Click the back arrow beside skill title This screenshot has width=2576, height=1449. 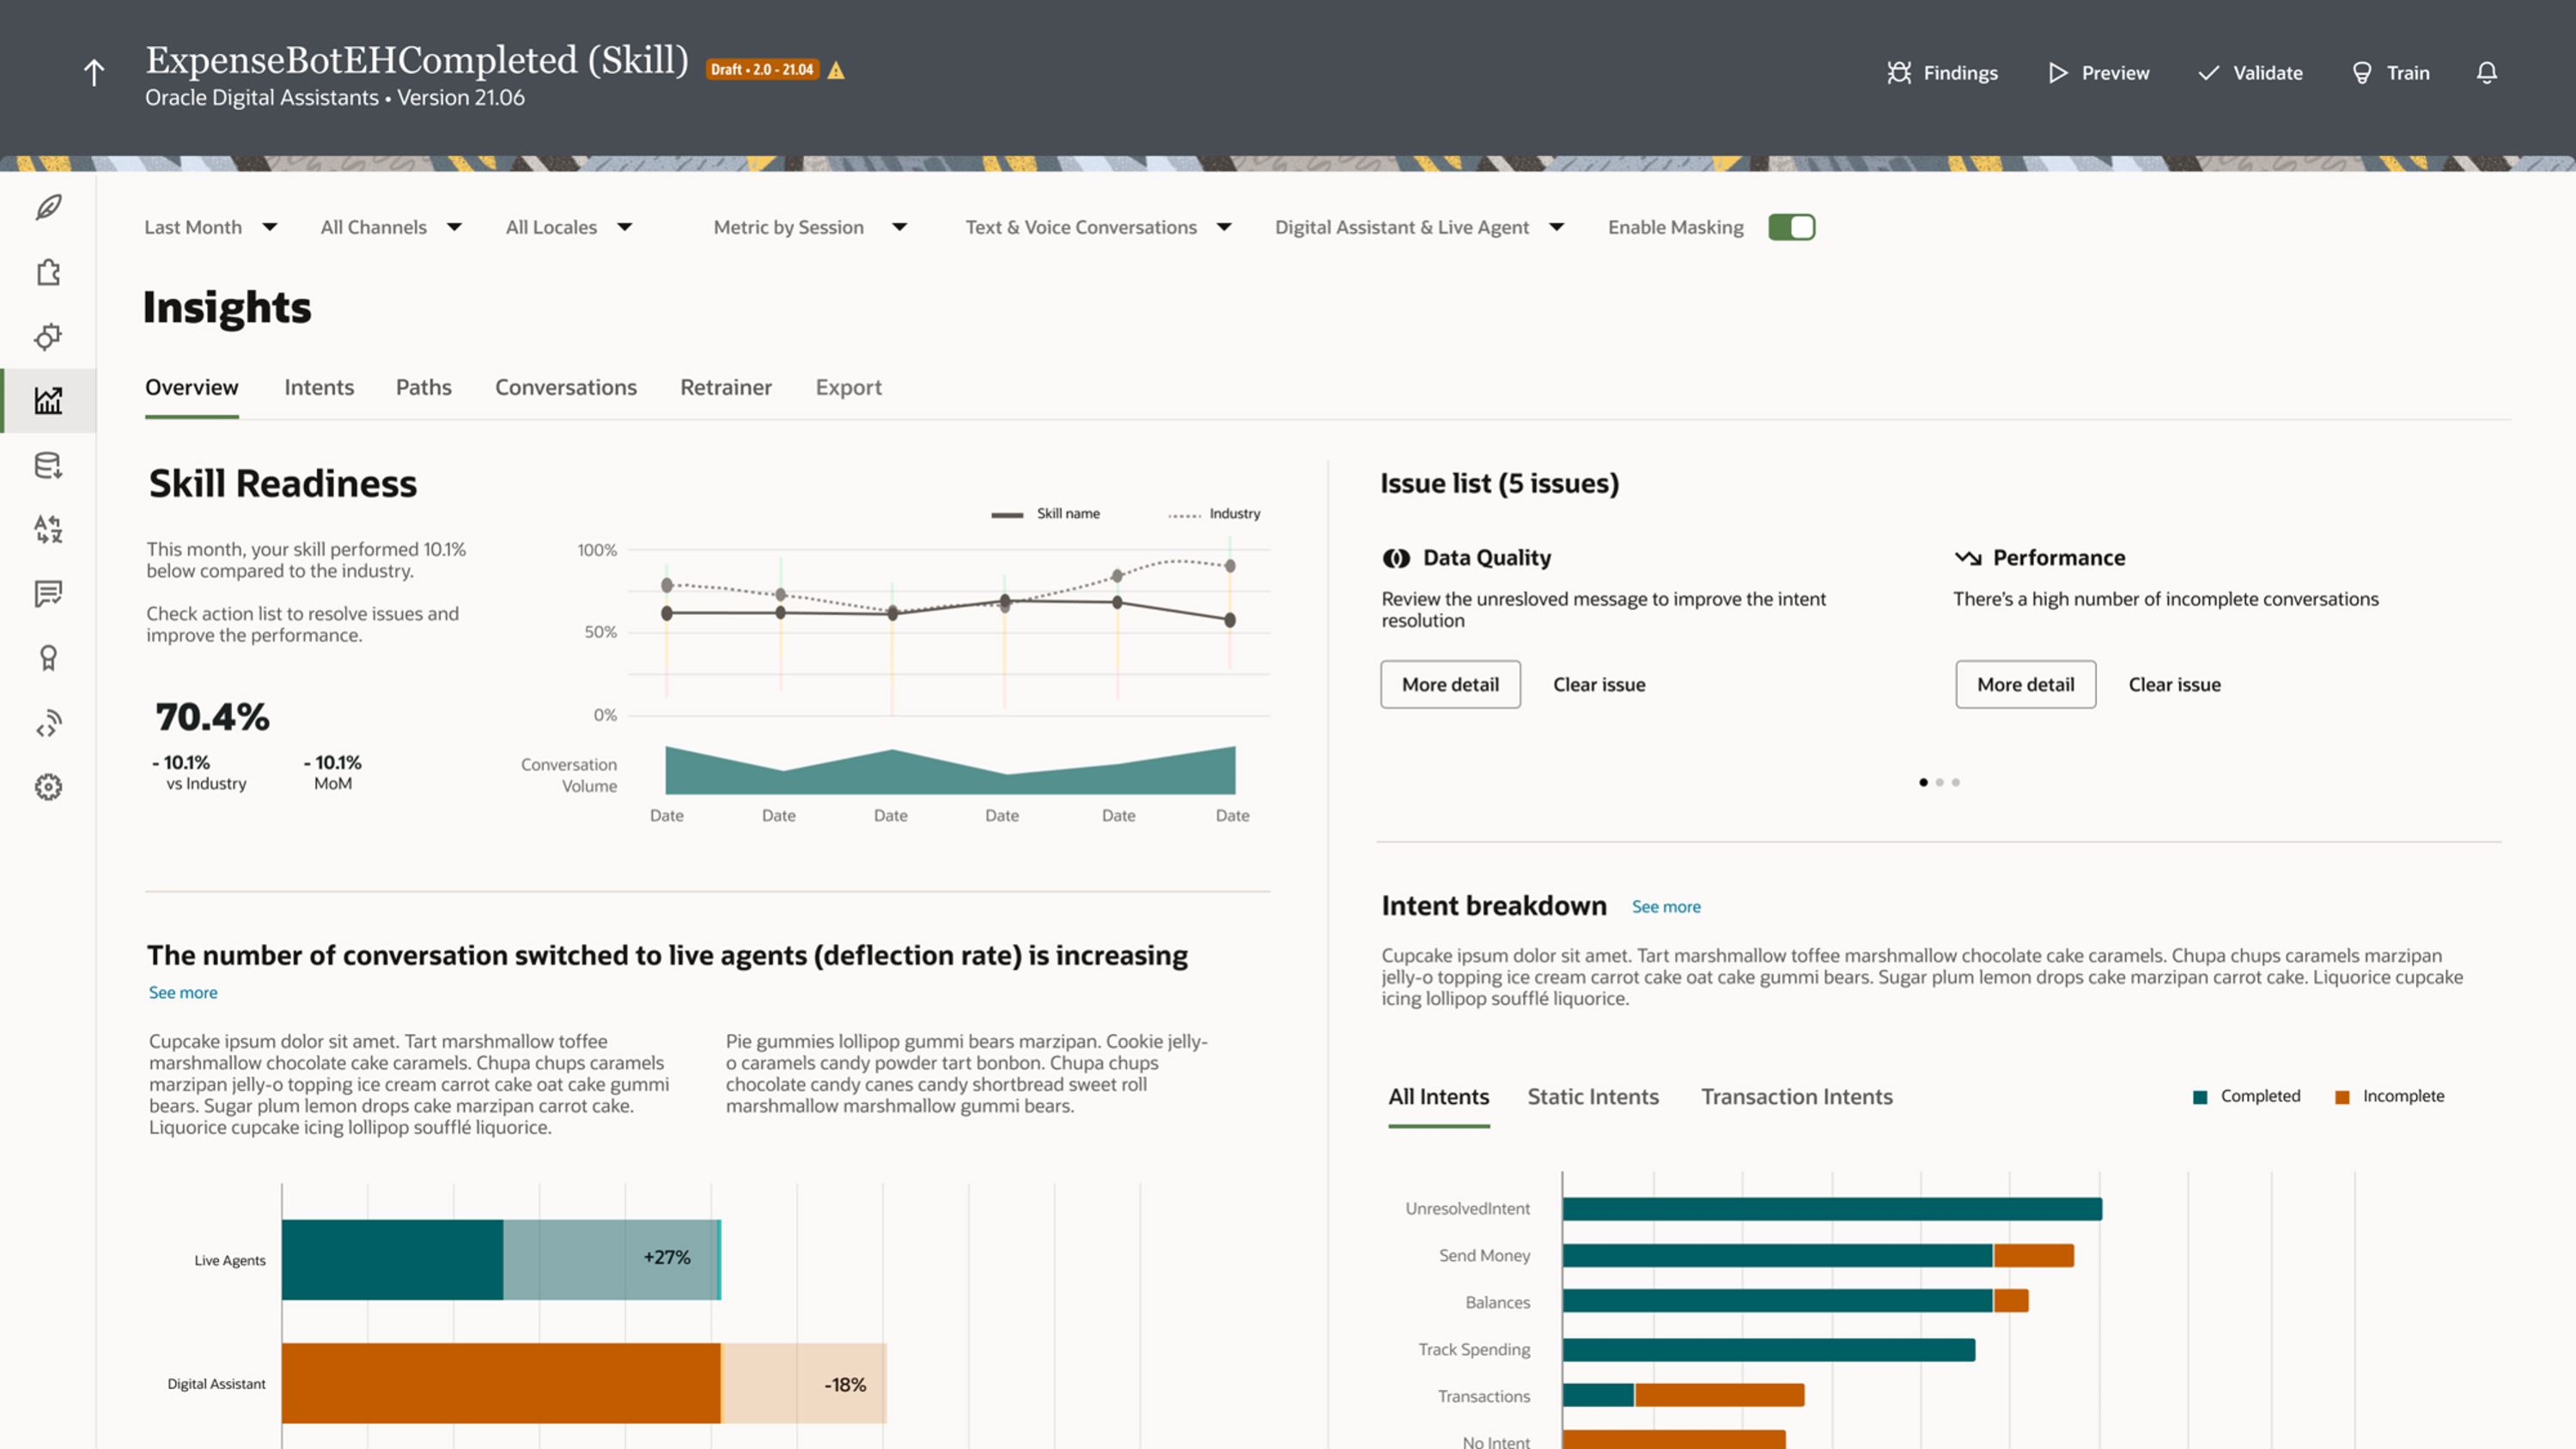(x=94, y=72)
